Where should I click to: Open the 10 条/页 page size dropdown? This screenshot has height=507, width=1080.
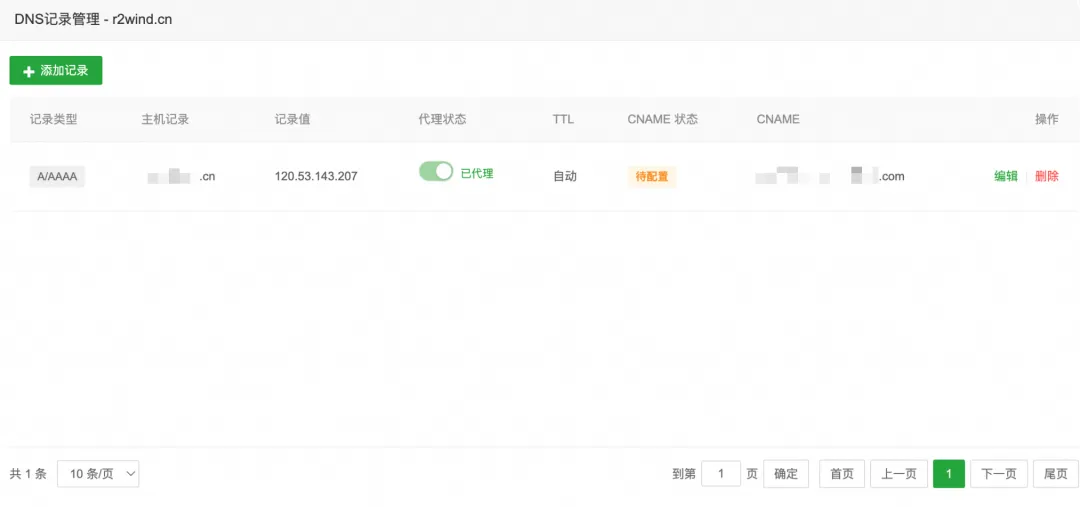coord(98,474)
